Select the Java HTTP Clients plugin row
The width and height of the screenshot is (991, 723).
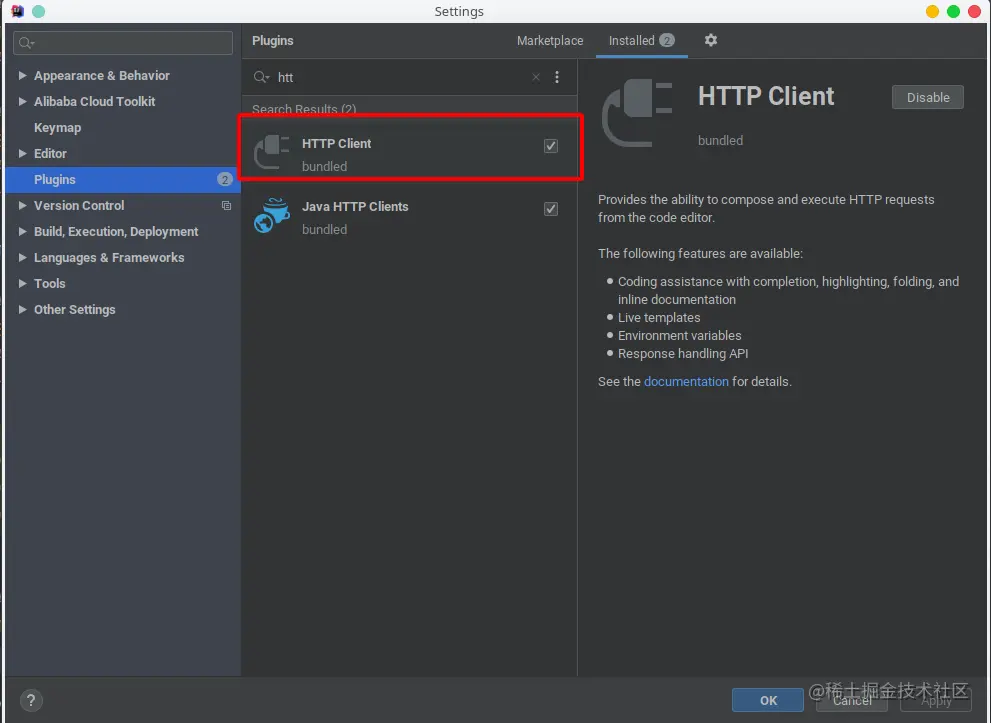(x=410, y=217)
